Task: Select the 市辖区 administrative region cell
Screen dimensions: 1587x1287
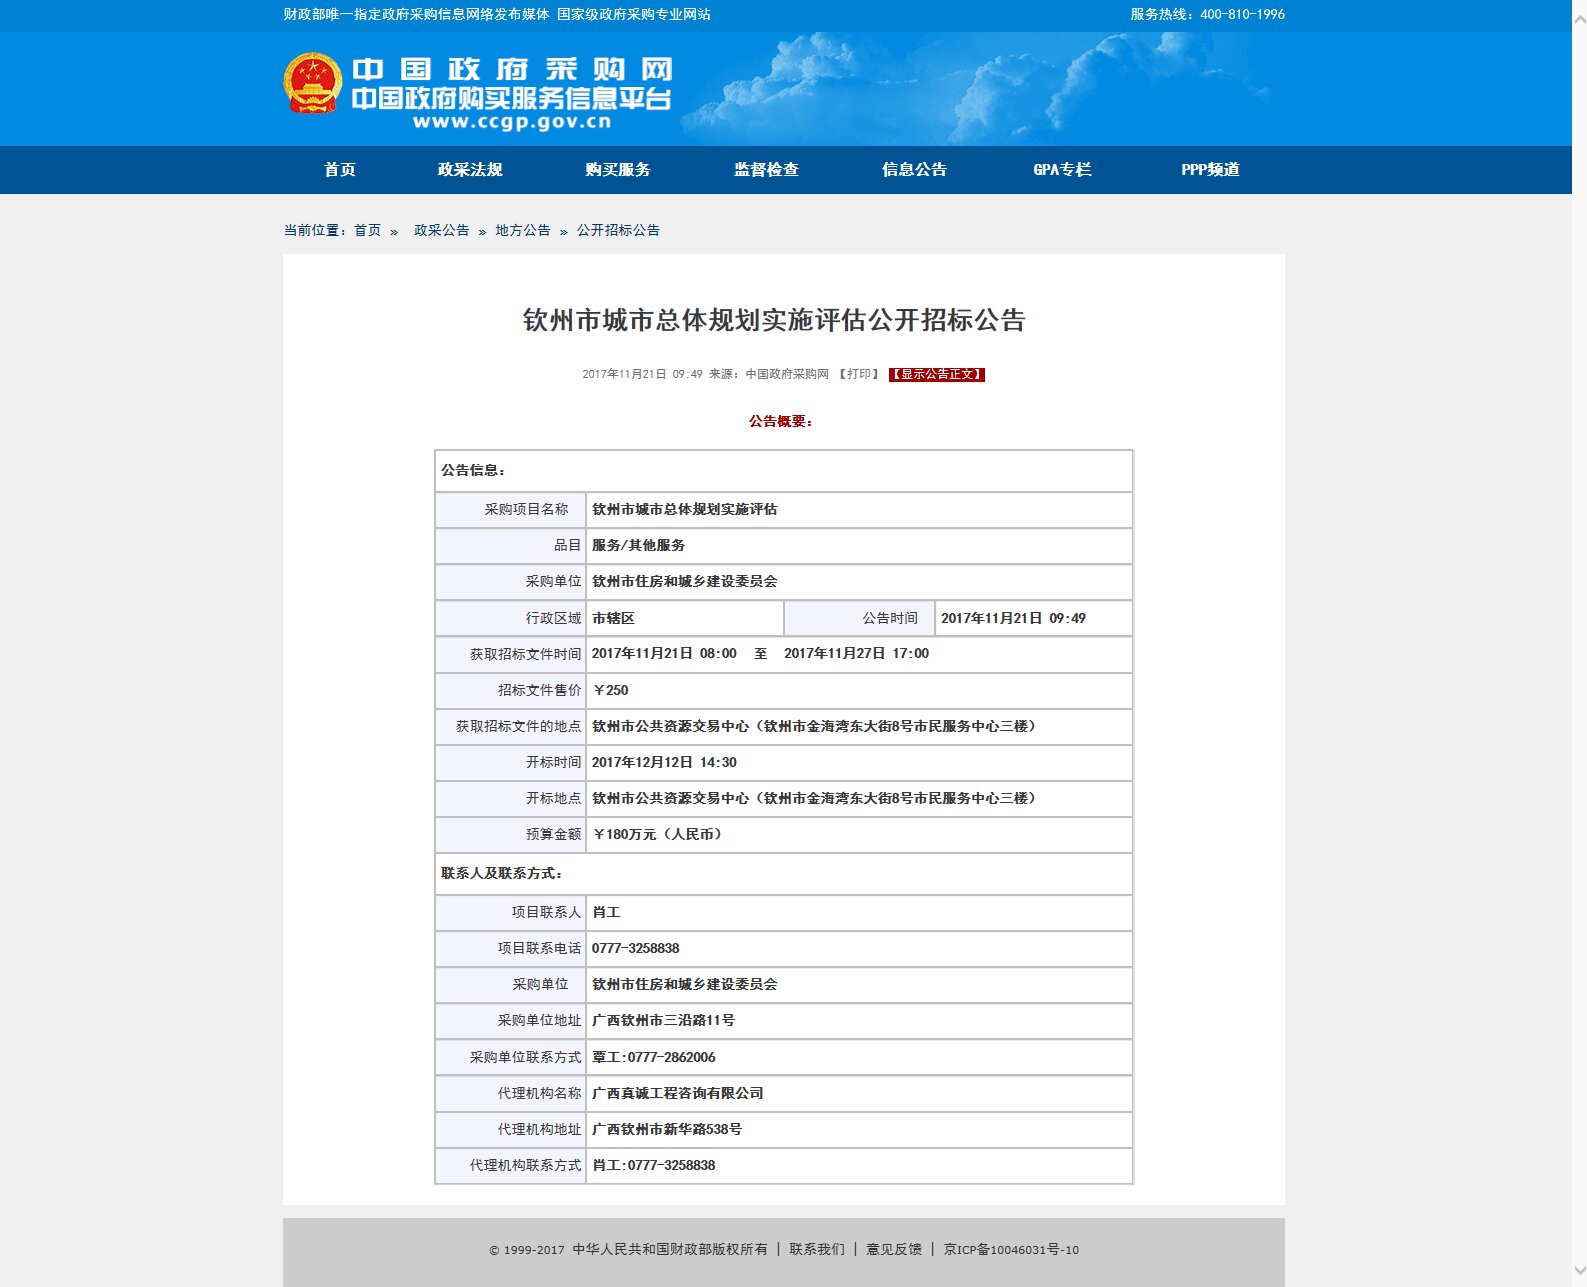Action: [x=684, y=618]
